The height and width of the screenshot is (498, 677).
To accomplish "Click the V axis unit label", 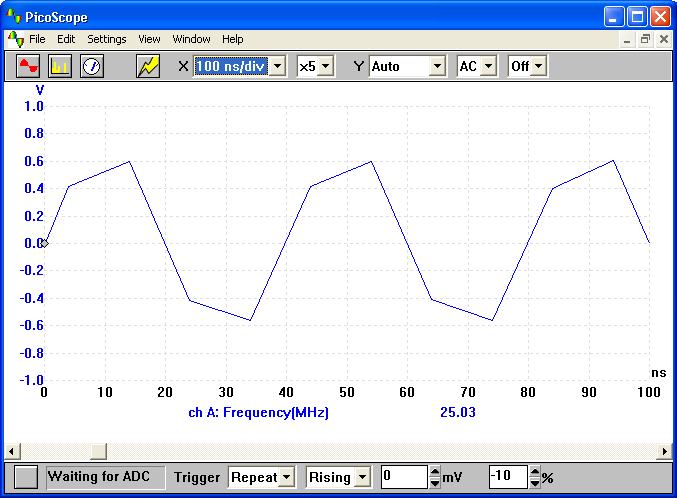I will (x=40, y=90).
